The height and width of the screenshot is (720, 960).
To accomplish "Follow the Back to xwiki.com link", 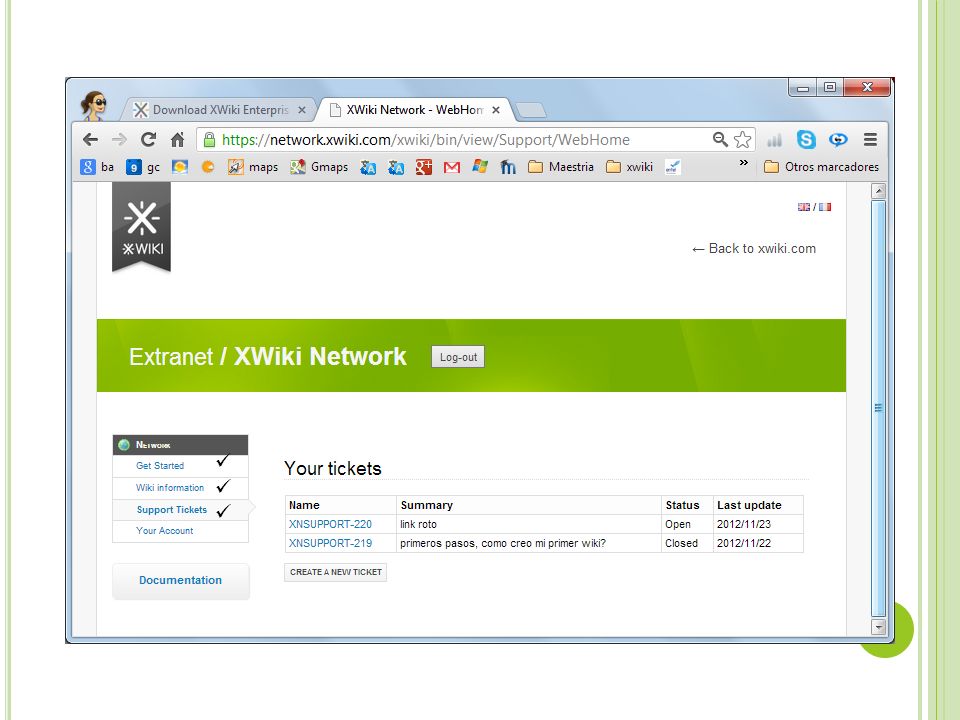I will coord(754,249).
